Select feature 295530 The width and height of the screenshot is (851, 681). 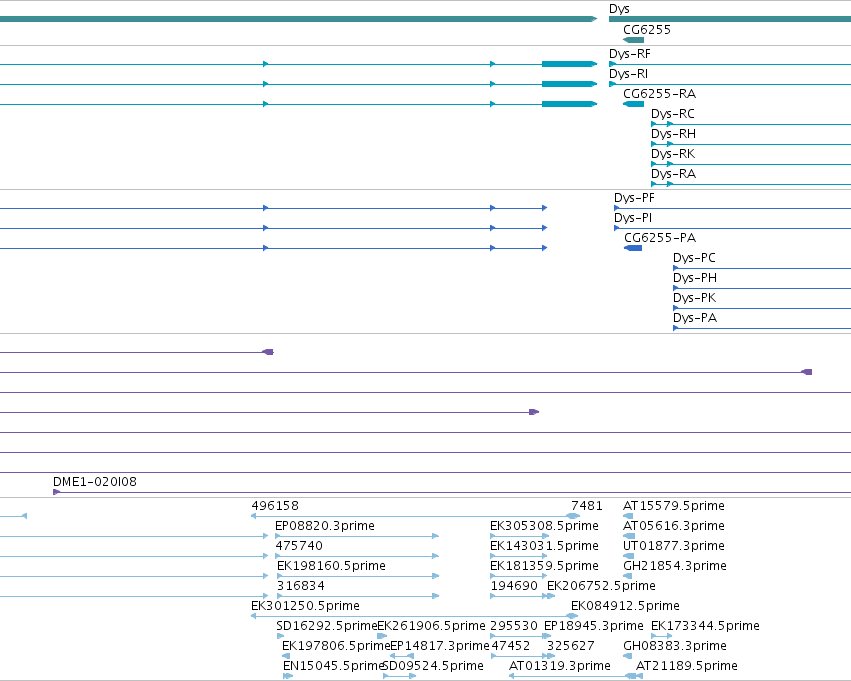click(514, 626)
